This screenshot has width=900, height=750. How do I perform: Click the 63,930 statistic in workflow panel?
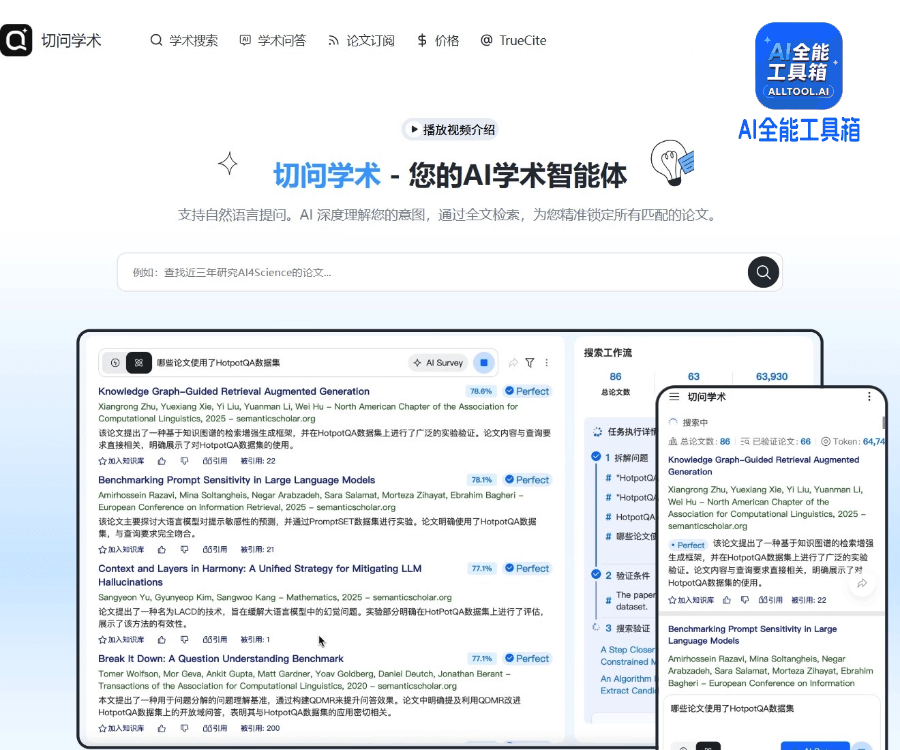coord(771,376)
